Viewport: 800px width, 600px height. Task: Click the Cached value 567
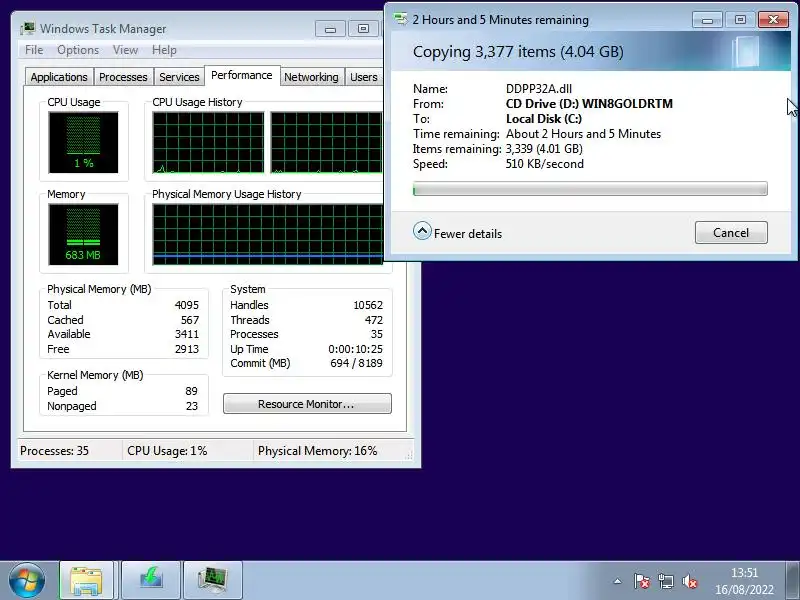190,320
